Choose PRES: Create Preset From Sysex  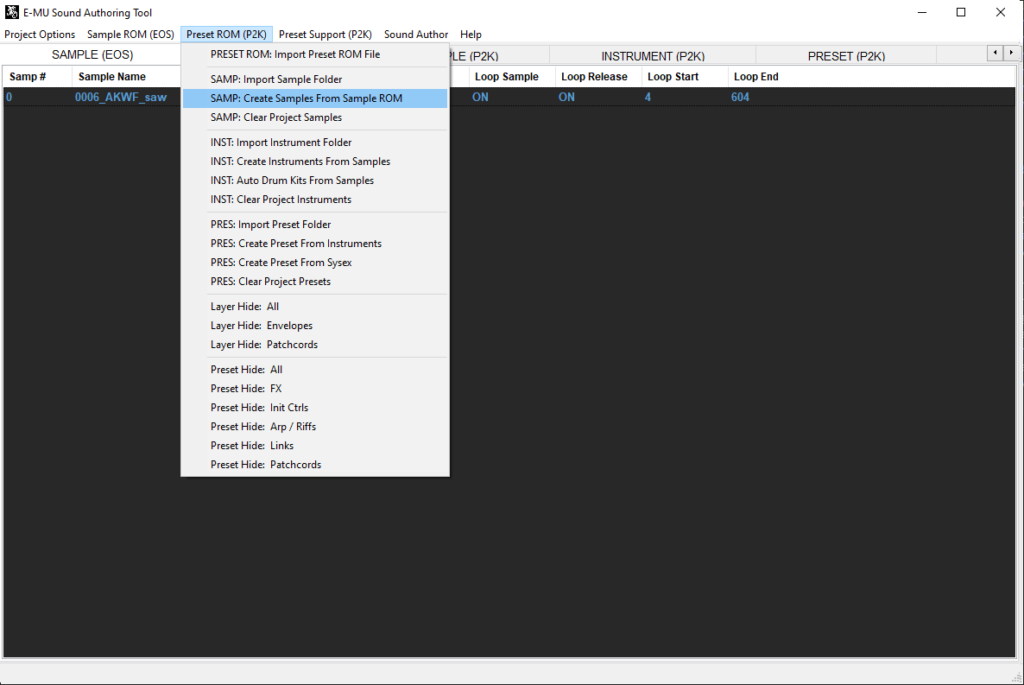(x=315, y=263)
